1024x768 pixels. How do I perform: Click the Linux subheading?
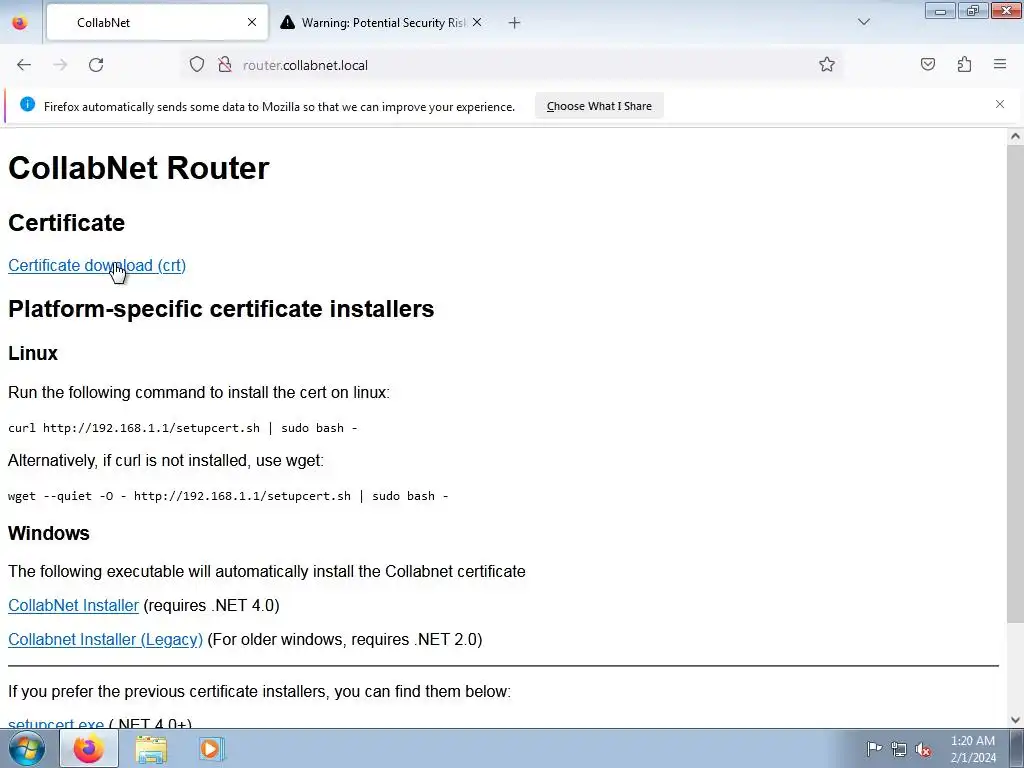[33, 353]
